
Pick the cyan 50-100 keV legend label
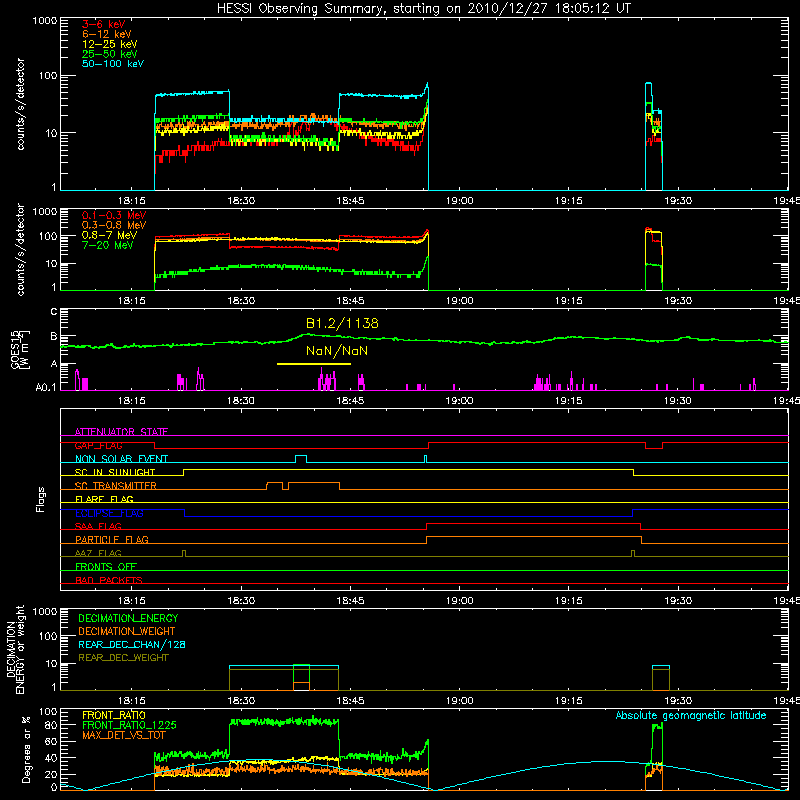[112, 64]
